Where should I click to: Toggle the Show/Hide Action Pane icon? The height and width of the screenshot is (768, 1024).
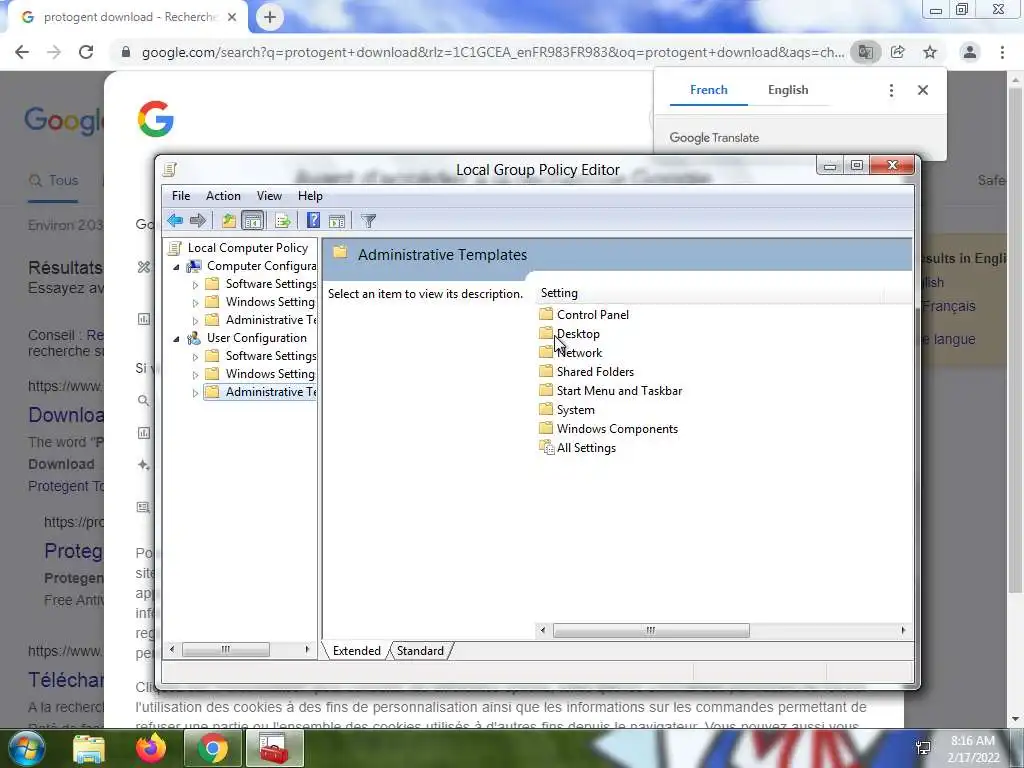[337, 221]
